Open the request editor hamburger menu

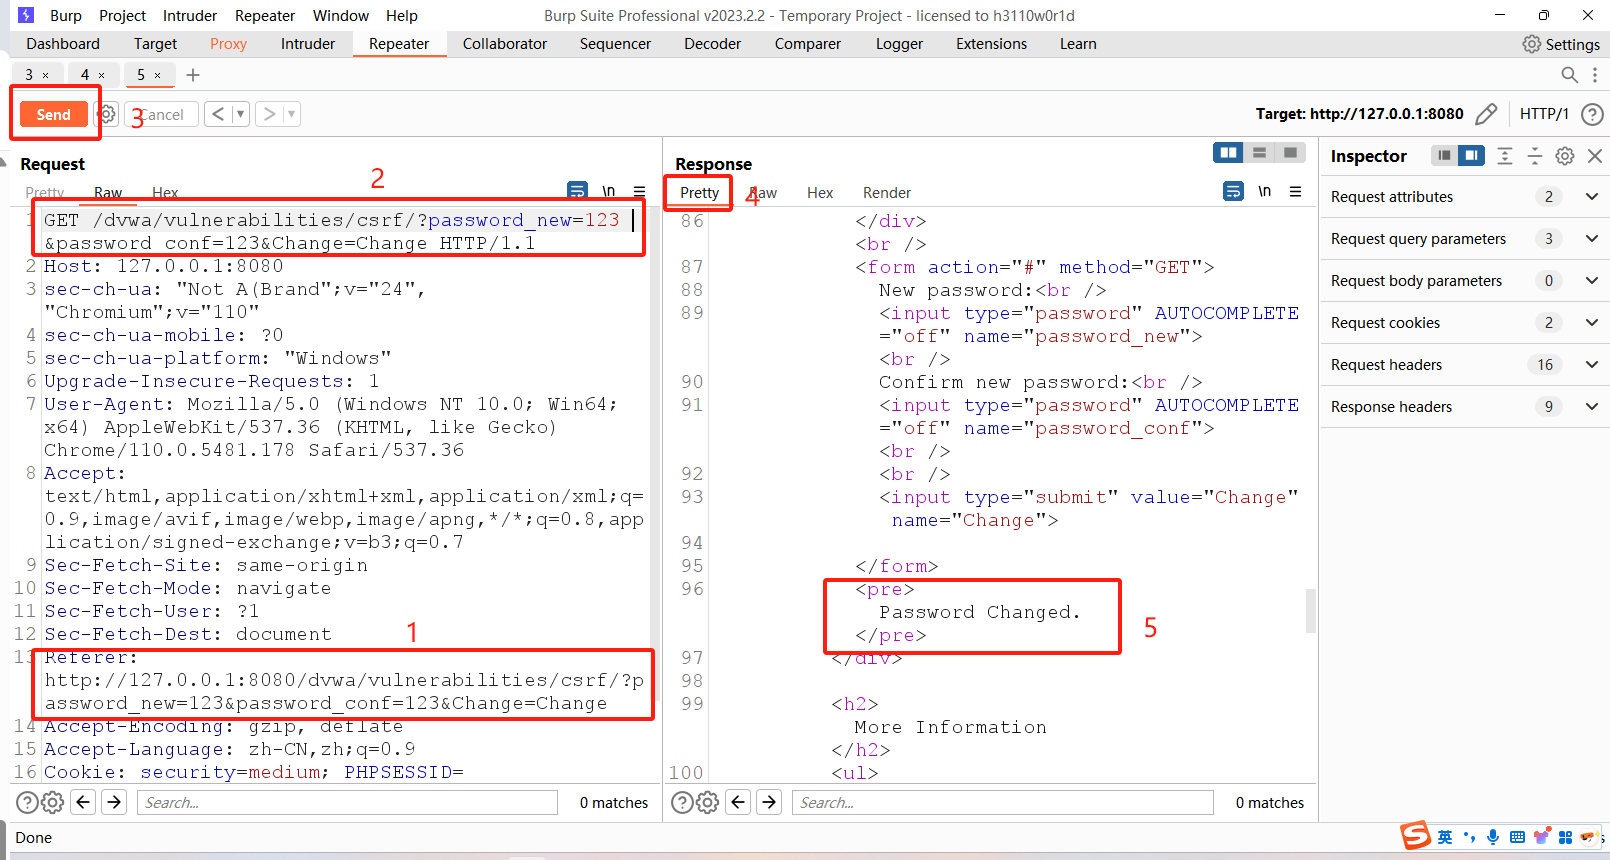[x=639, y=191]
